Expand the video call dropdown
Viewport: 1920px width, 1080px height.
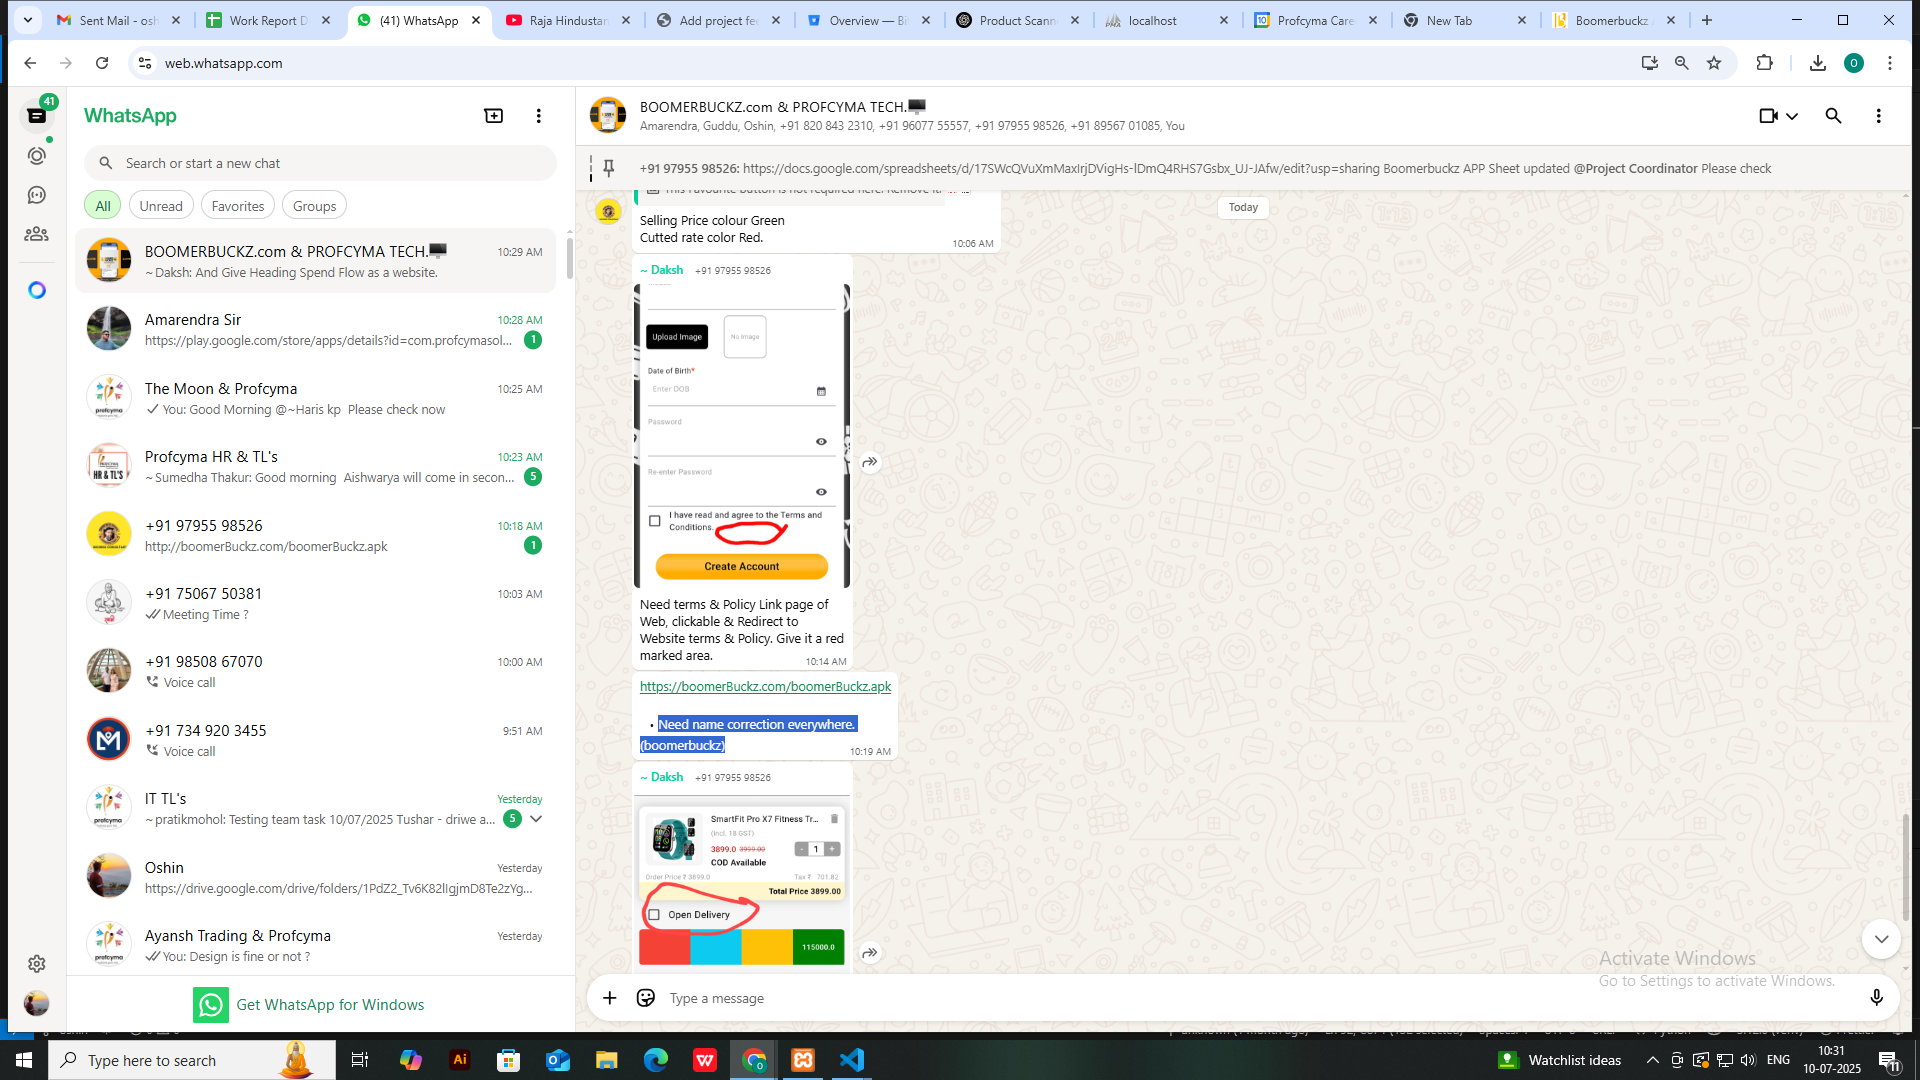point(1792,116)
